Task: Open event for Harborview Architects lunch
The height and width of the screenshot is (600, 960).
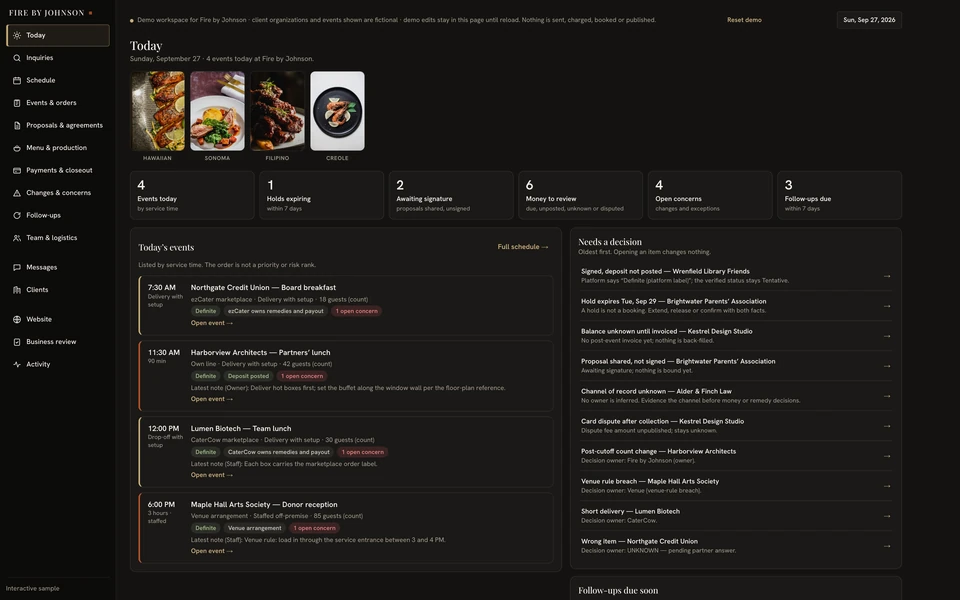Action: [x=212, y=399]
